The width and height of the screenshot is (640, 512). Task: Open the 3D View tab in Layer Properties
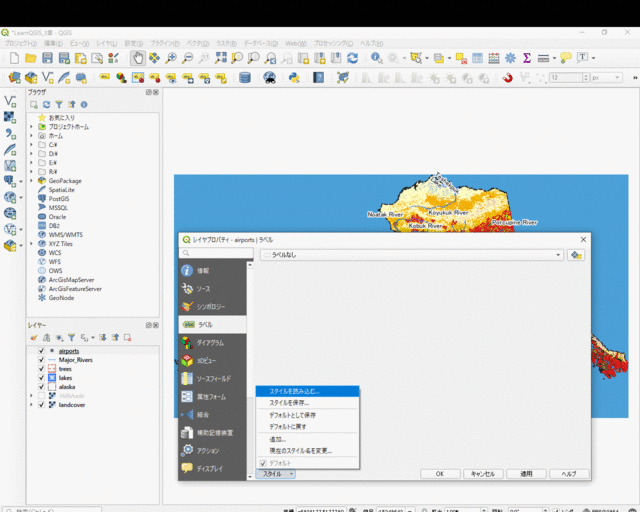(x=212, y=361)
